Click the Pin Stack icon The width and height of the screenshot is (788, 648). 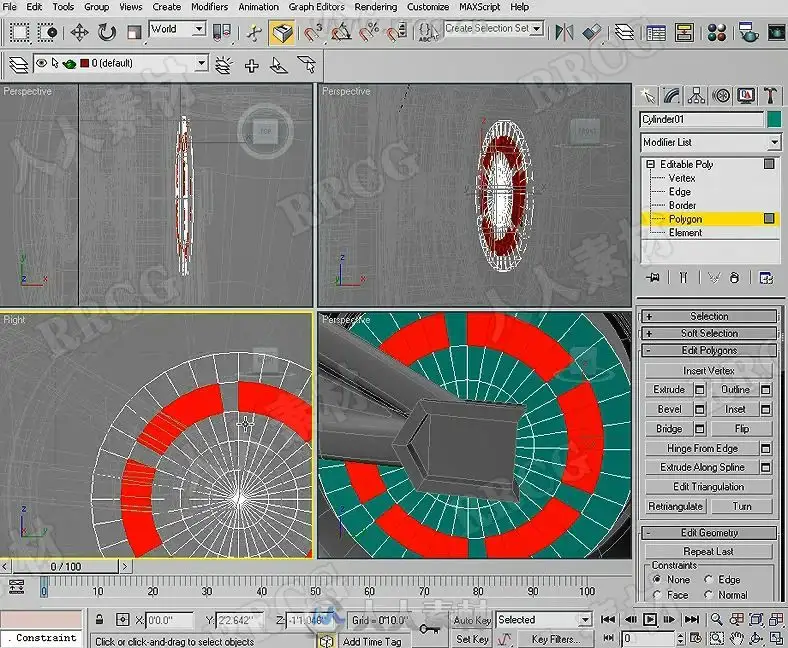(654, 277)
